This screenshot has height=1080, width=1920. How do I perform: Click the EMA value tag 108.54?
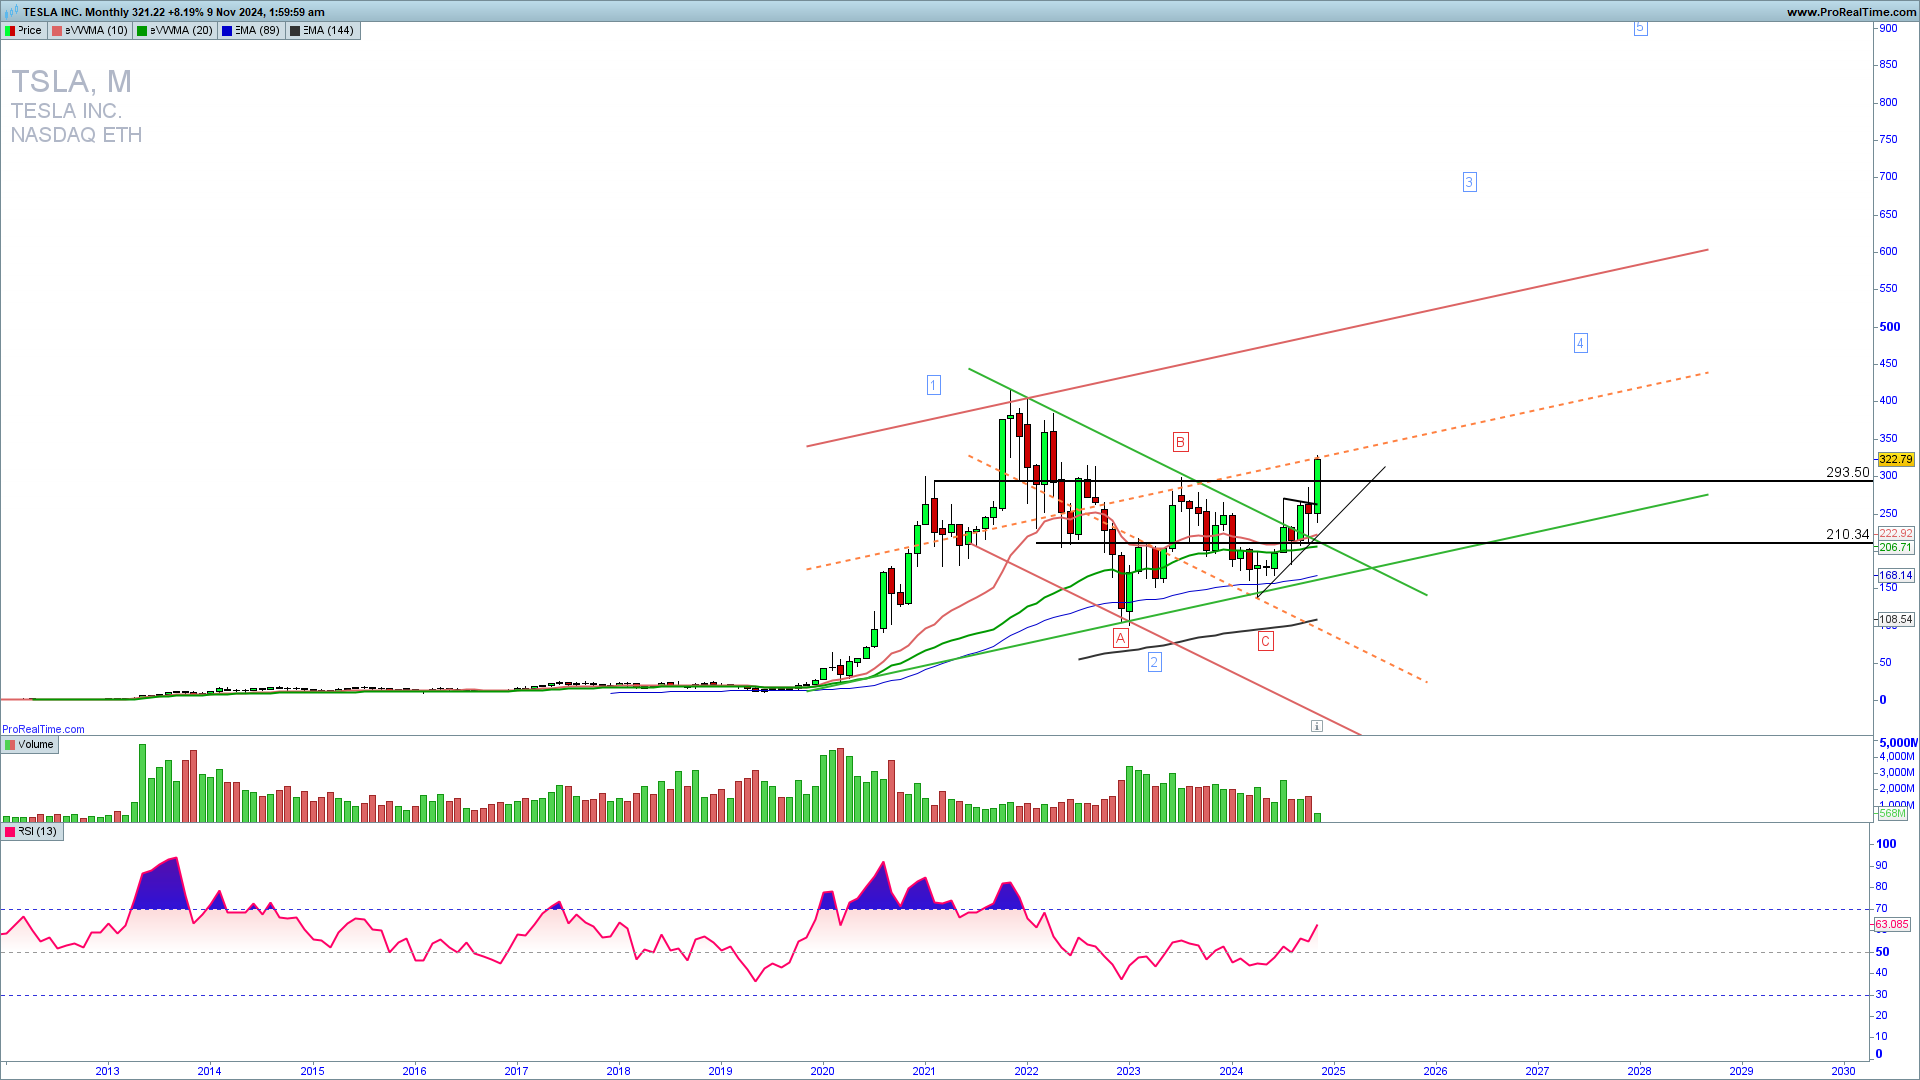[x=1895, y=619]
